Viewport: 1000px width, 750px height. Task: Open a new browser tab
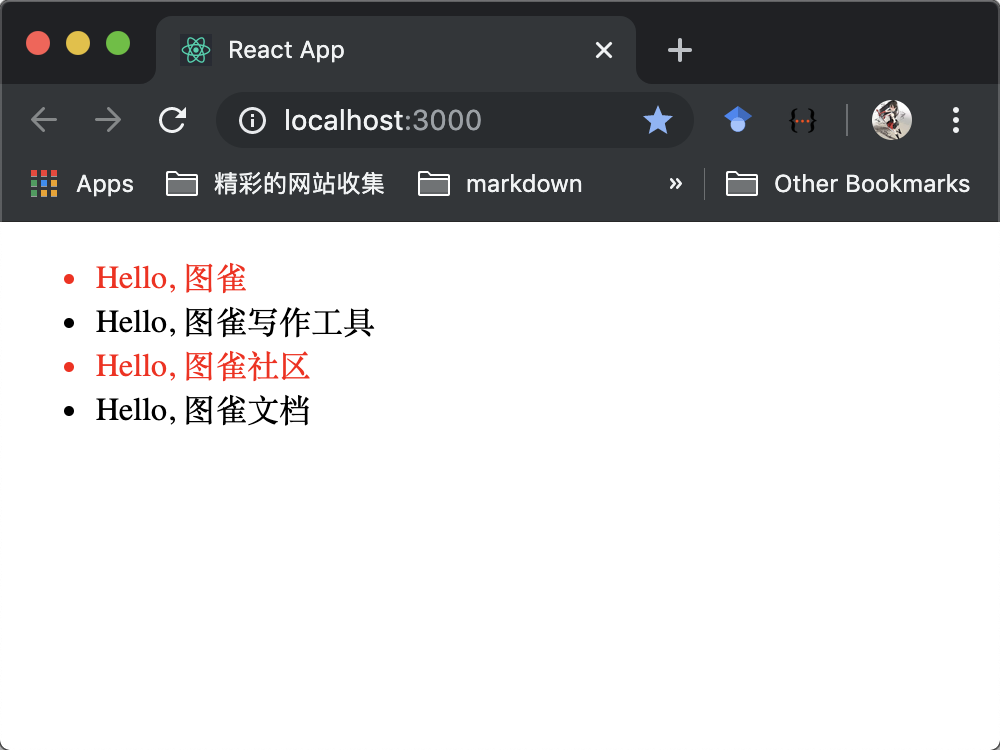[679, 49]
